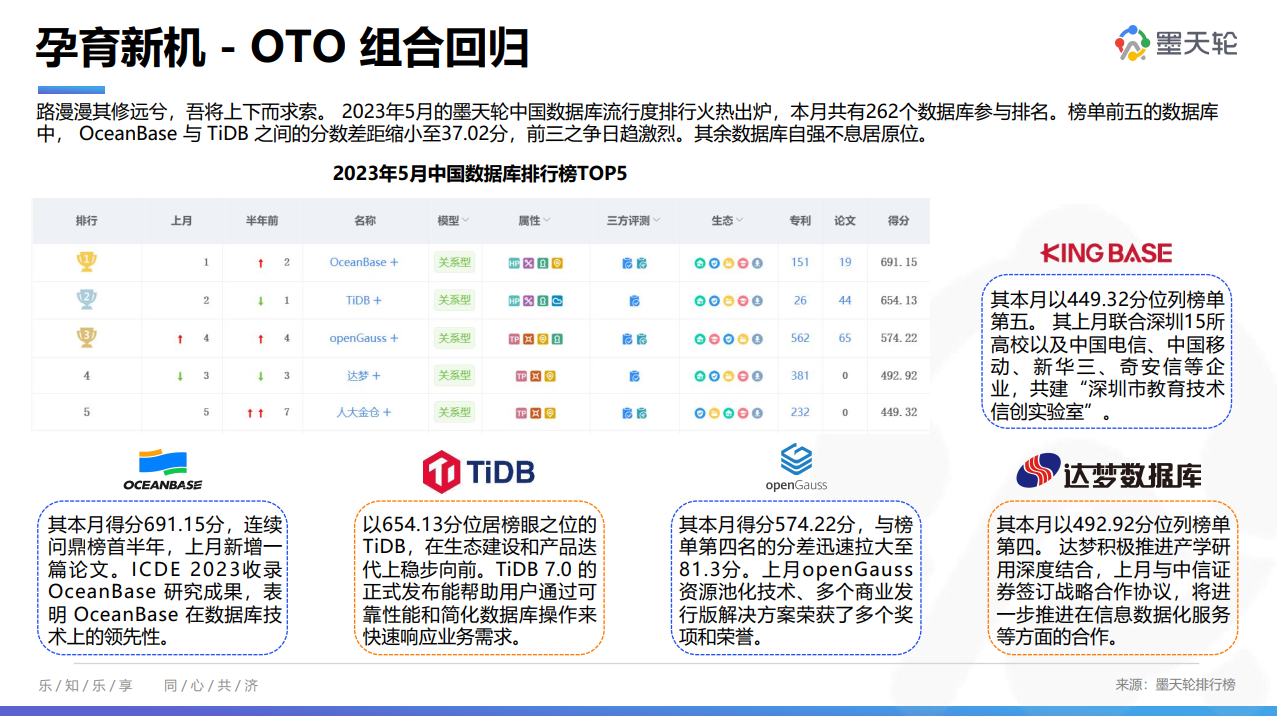Click the third-party evaluation icon in 达梦 row
This screenshot has height=716, width=1277.
tap(634, 376)
